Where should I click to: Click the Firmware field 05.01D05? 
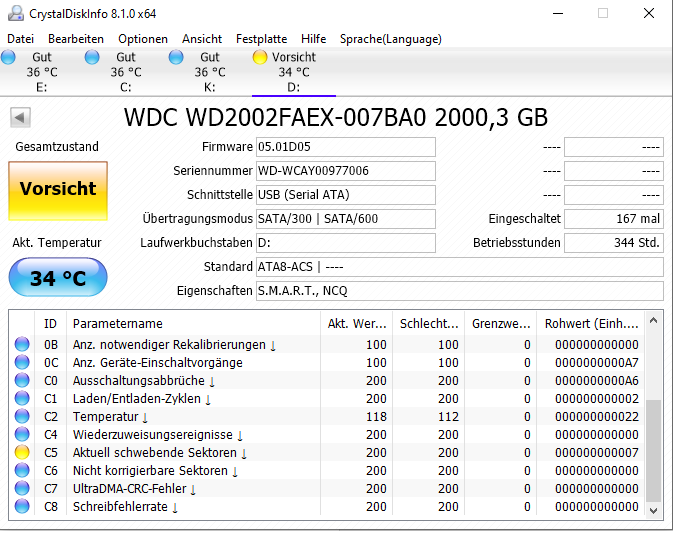coord(346,147)
